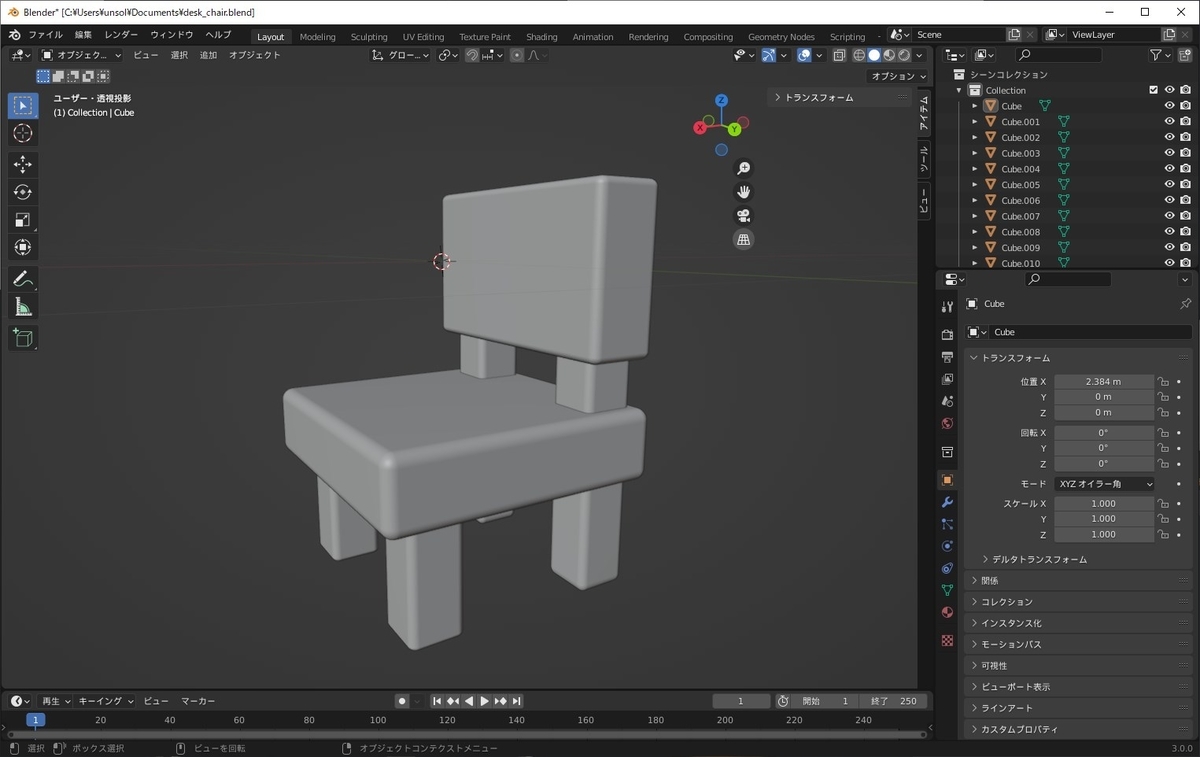
Task: Open the ファイル menu
Action: (45, 35)
